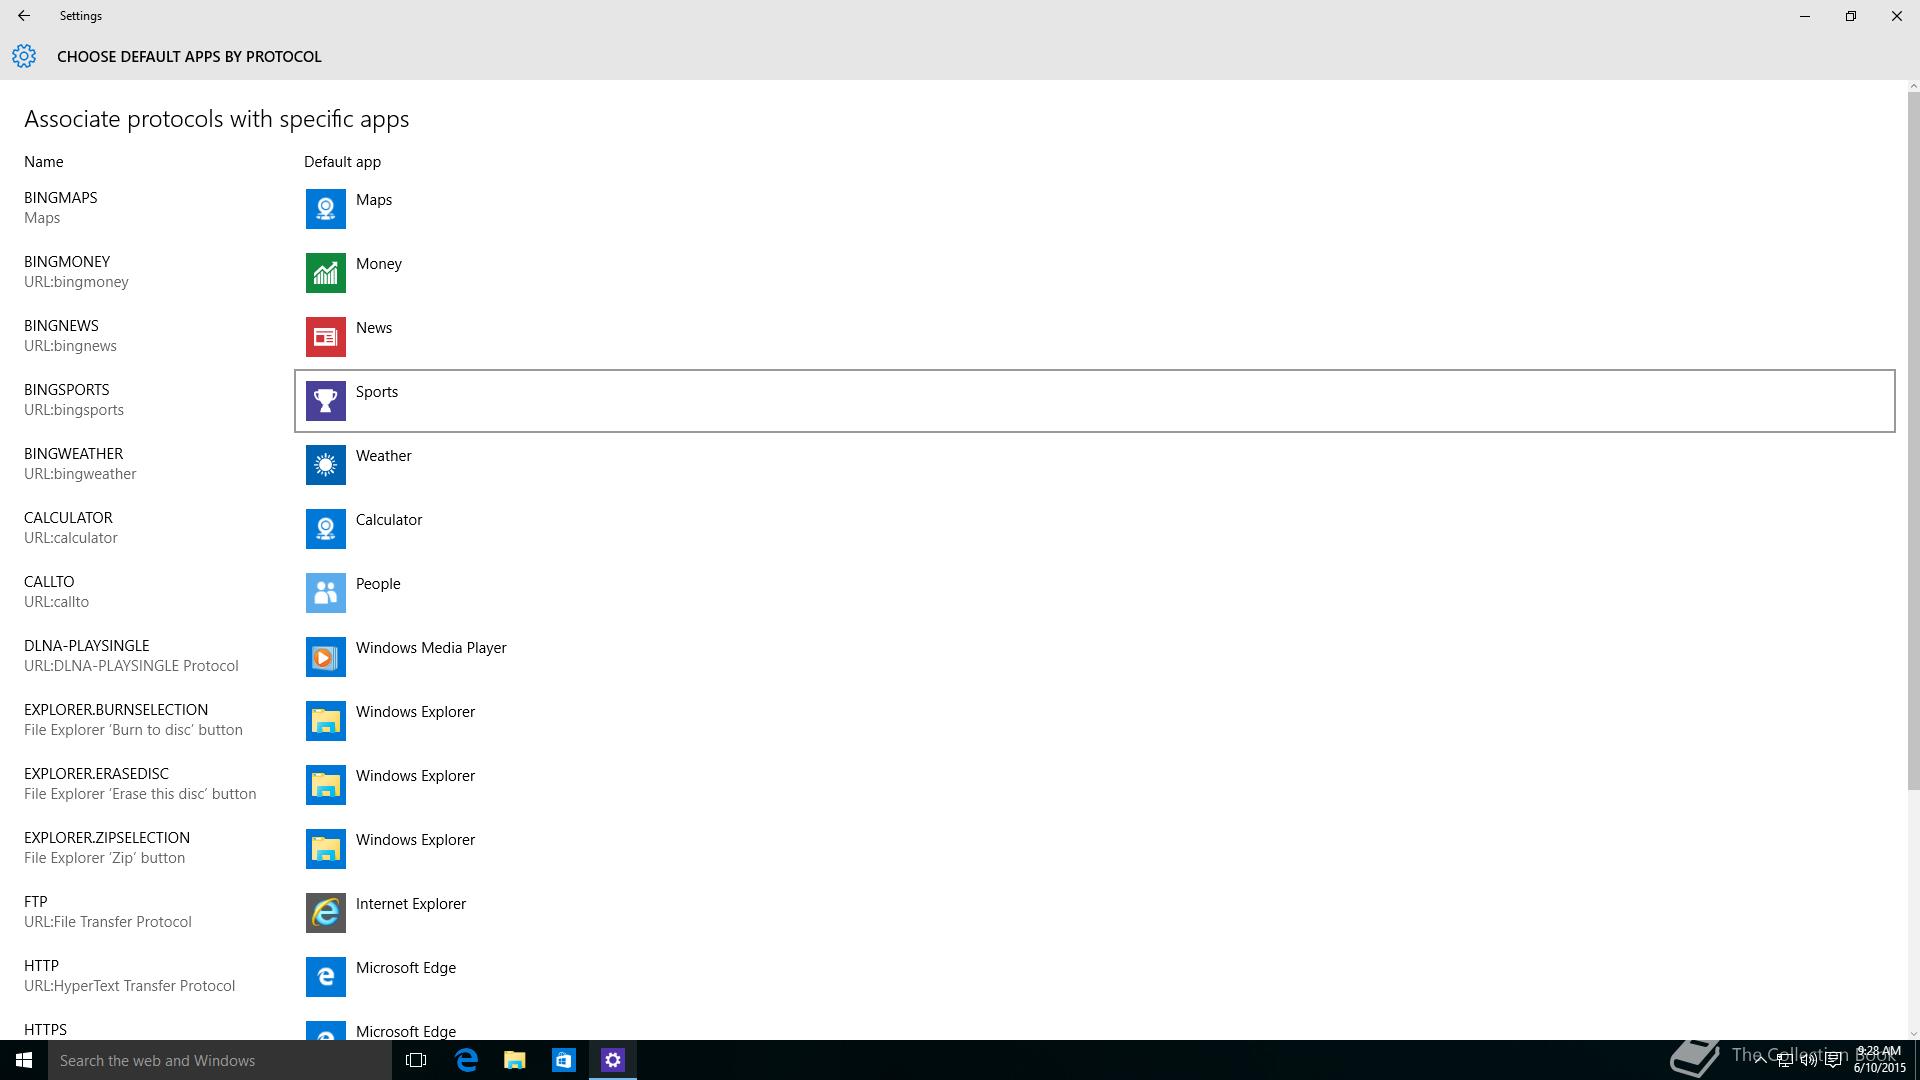Click Windows Explorer icon for EXPLORER.ERASEDISC
Screen dimensions: 1920x1080
[x=325, y=785]
